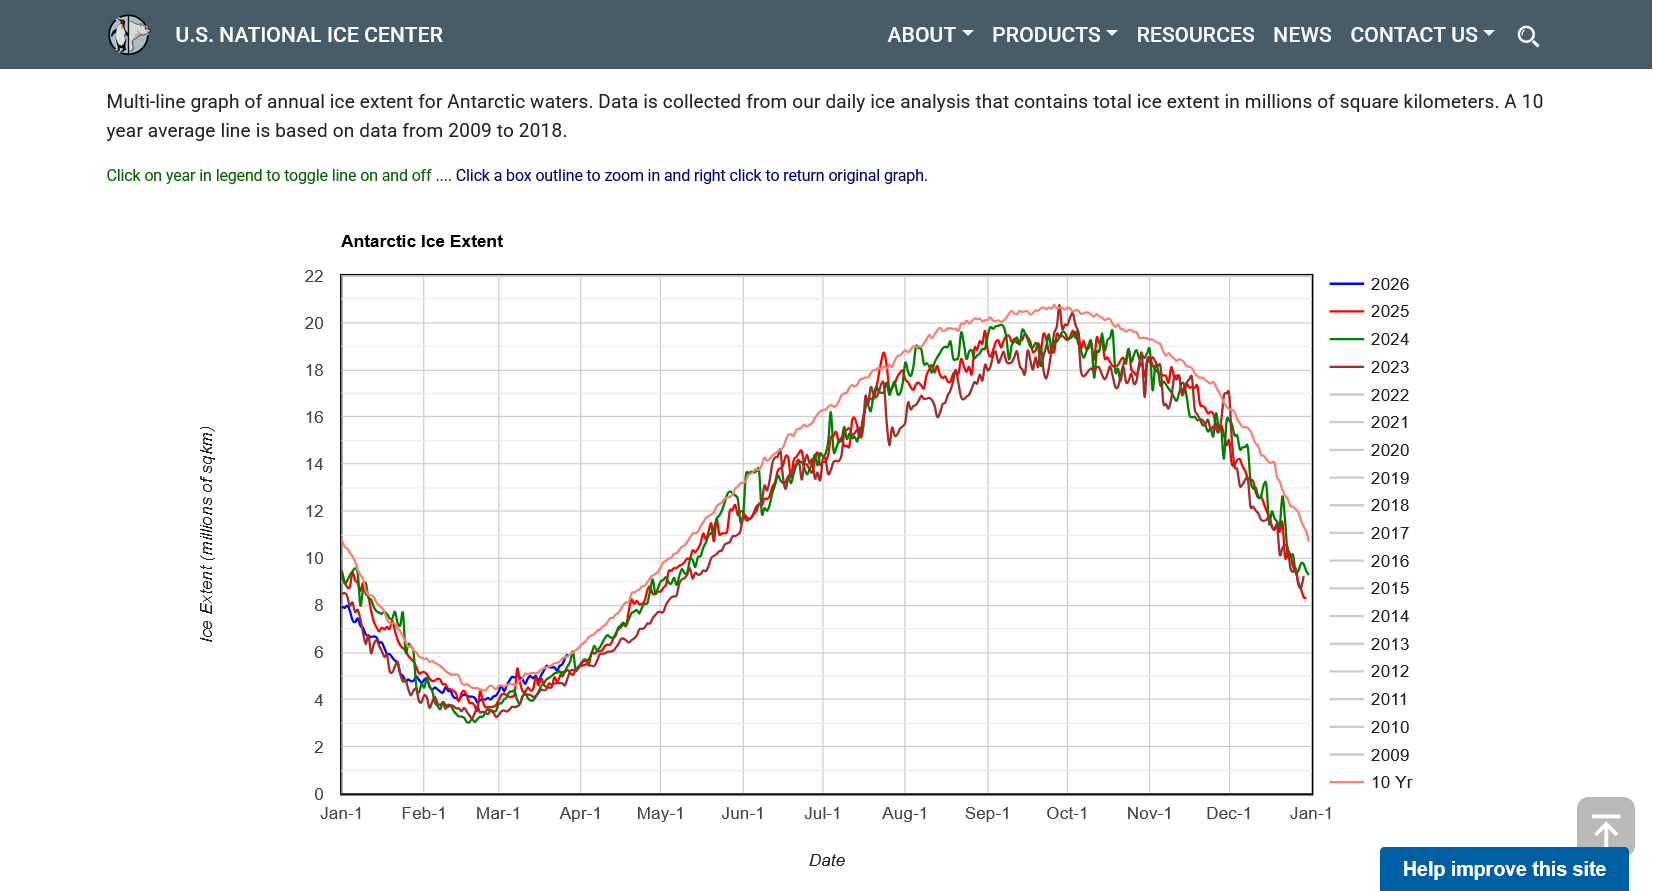Click the red 2025 color line swatch

point(1346,312)
